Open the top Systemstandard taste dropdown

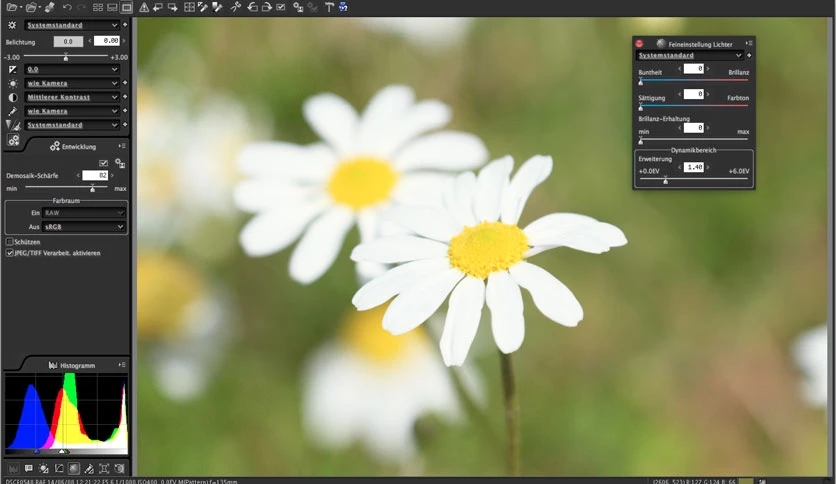71,25
